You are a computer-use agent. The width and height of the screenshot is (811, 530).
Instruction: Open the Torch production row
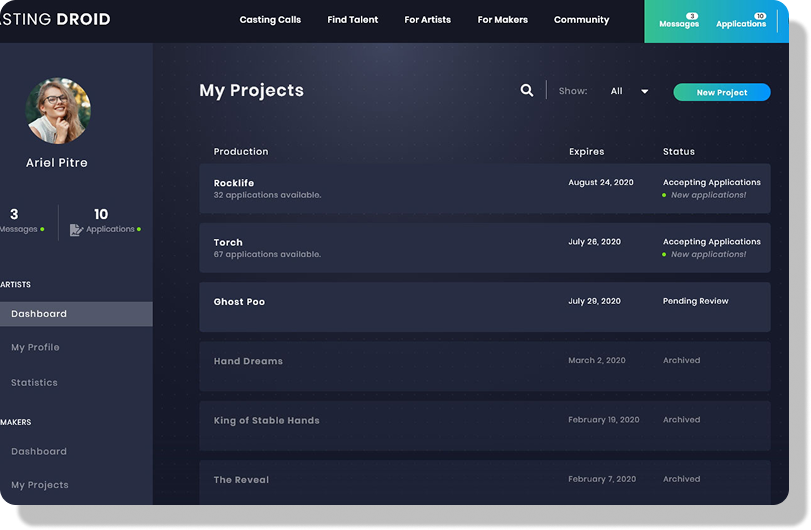(x=485, y=248)
